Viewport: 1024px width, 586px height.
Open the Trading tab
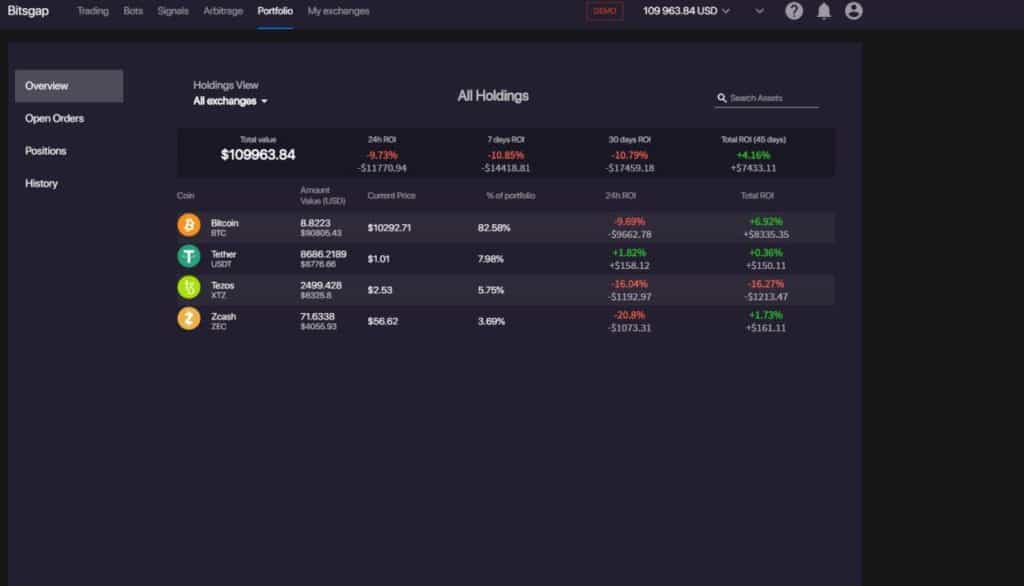click(x=93, y=11)
